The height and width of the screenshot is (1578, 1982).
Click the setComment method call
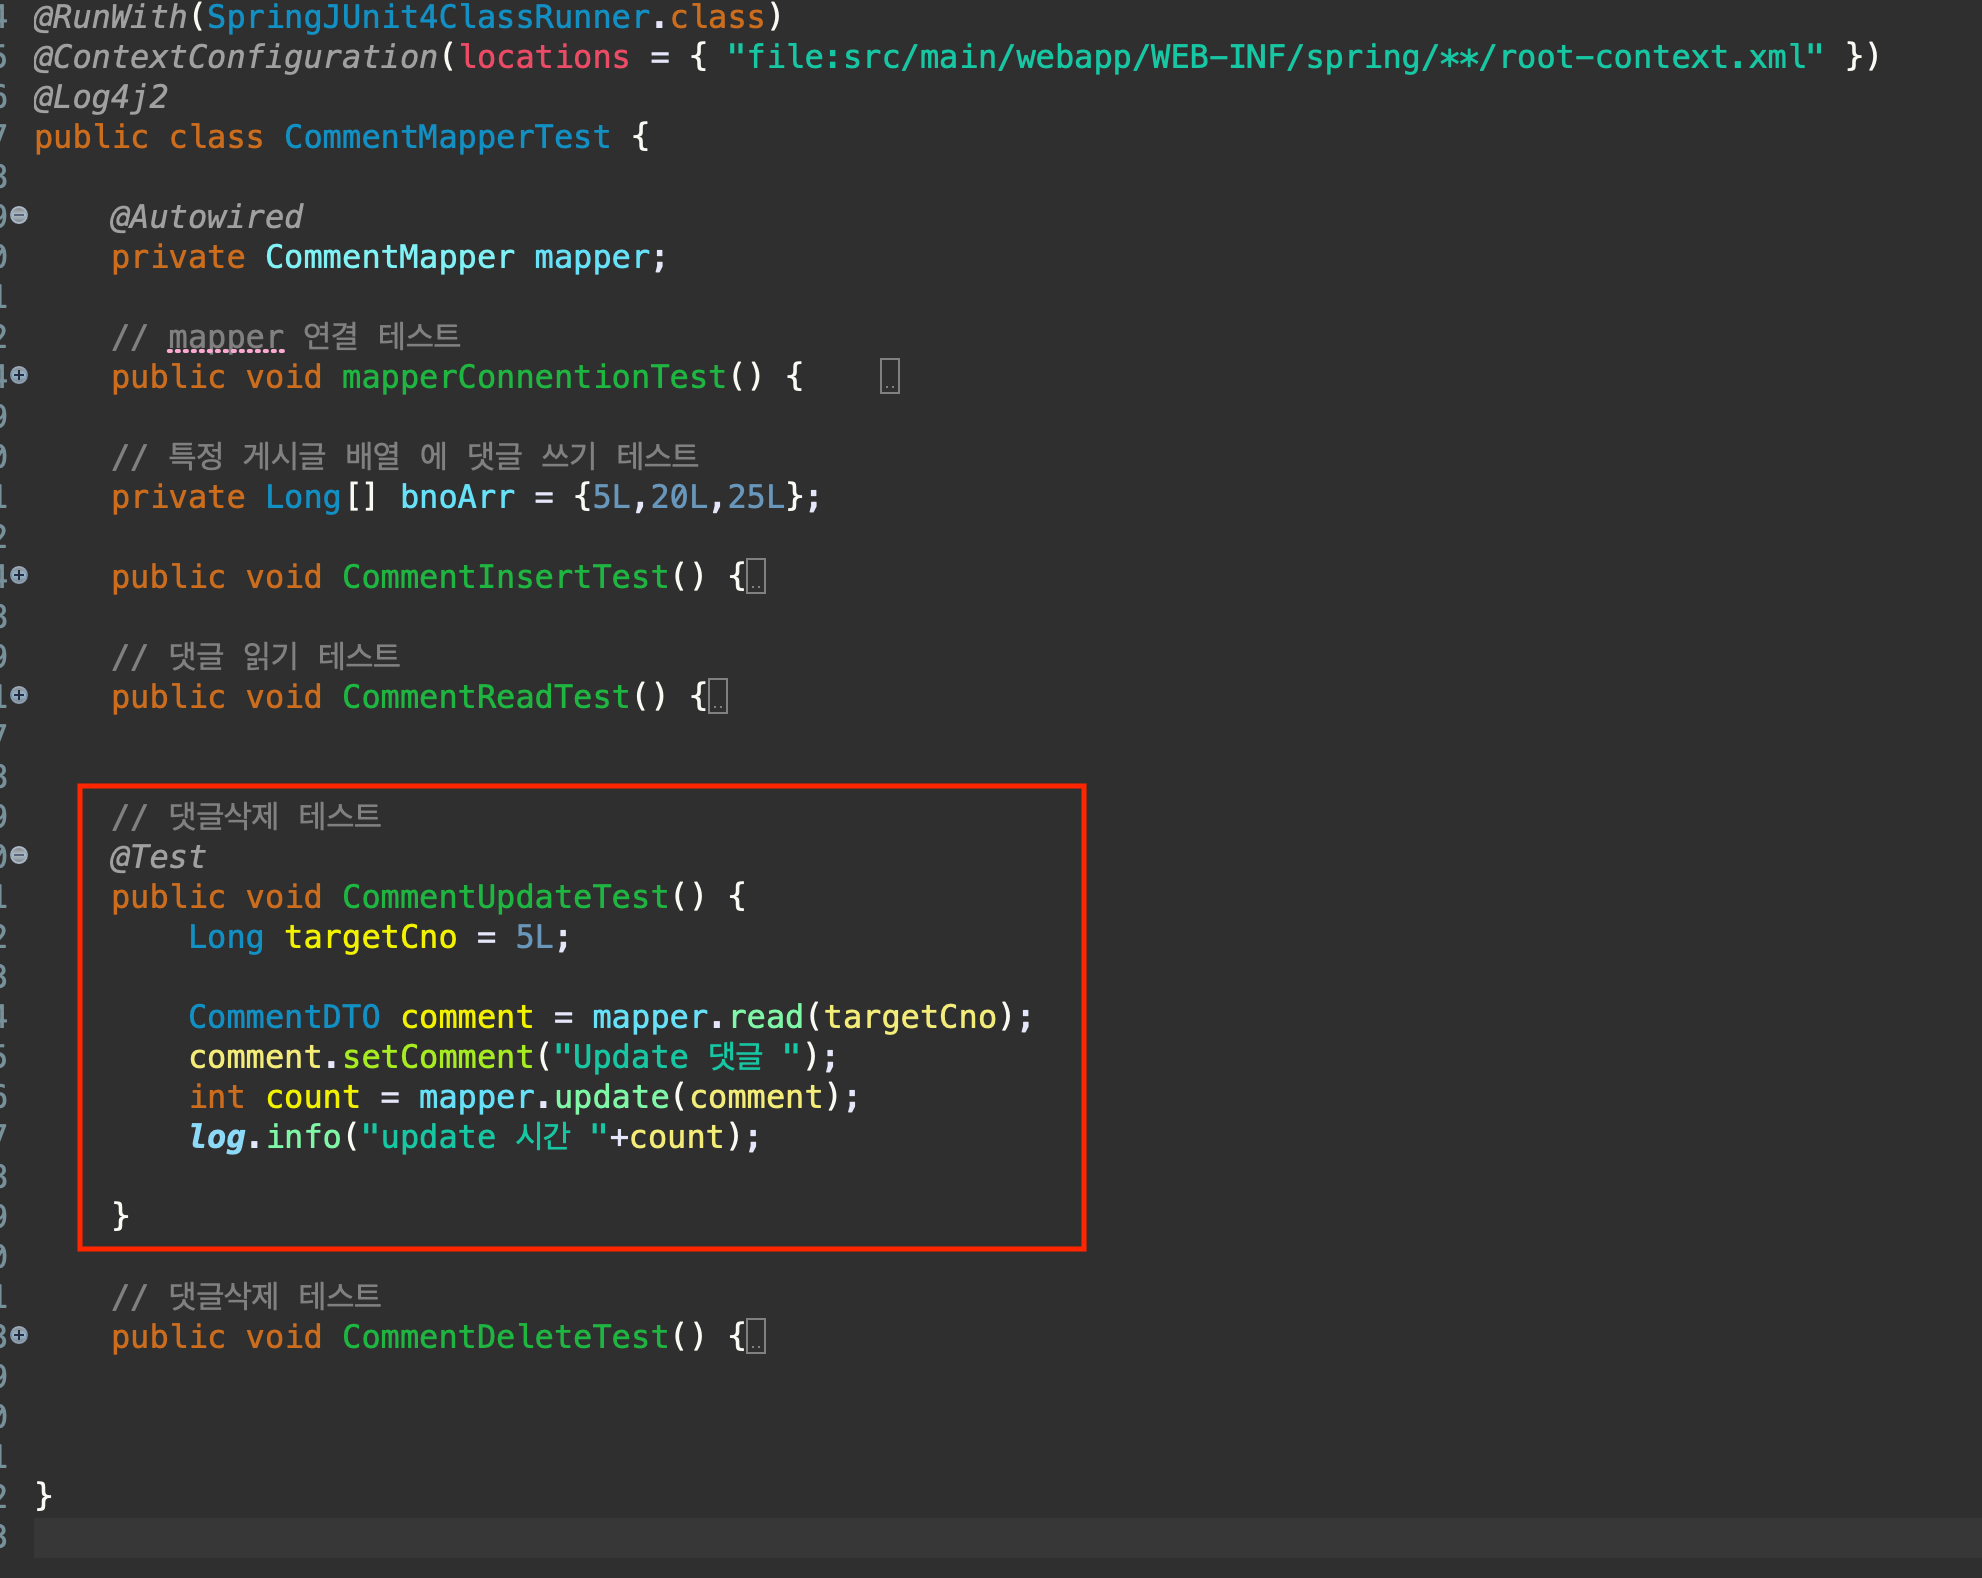[x=437, y=1057]
